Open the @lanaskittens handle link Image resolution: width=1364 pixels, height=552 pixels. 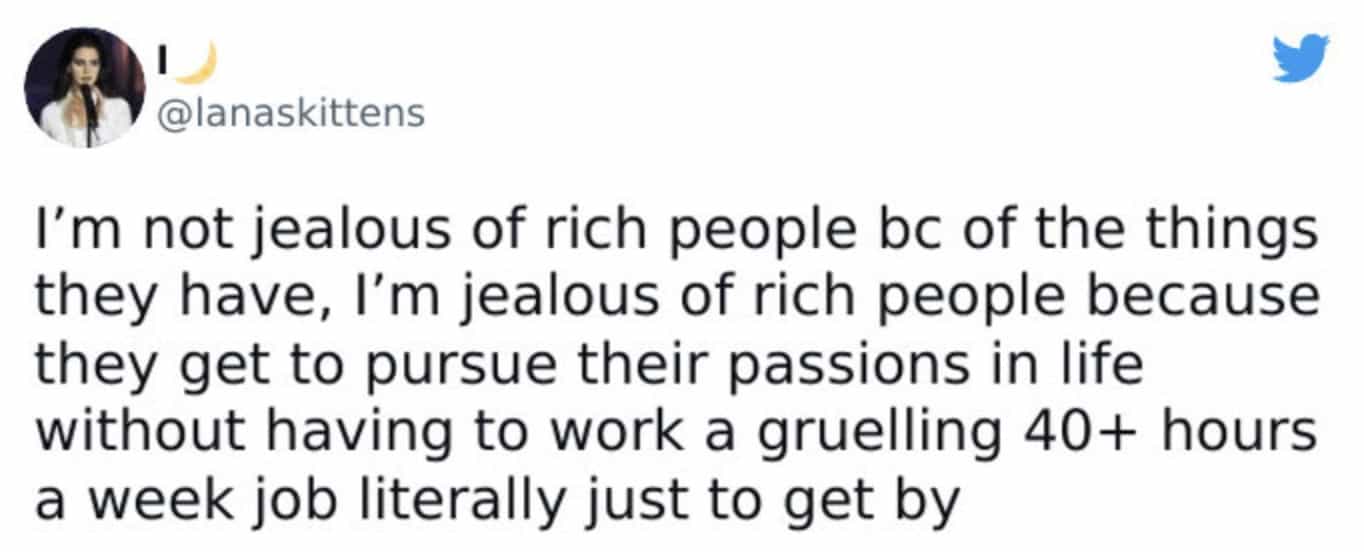(289, 114)
